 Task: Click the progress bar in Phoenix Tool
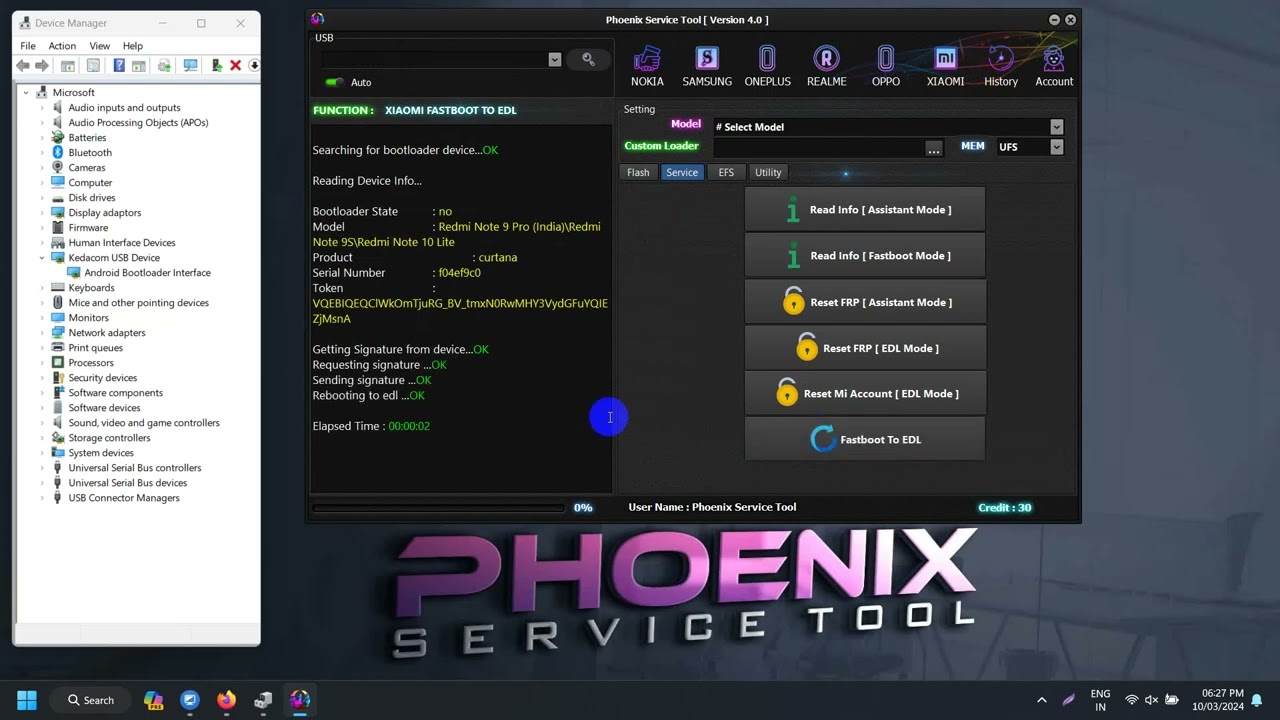[439, 508]
